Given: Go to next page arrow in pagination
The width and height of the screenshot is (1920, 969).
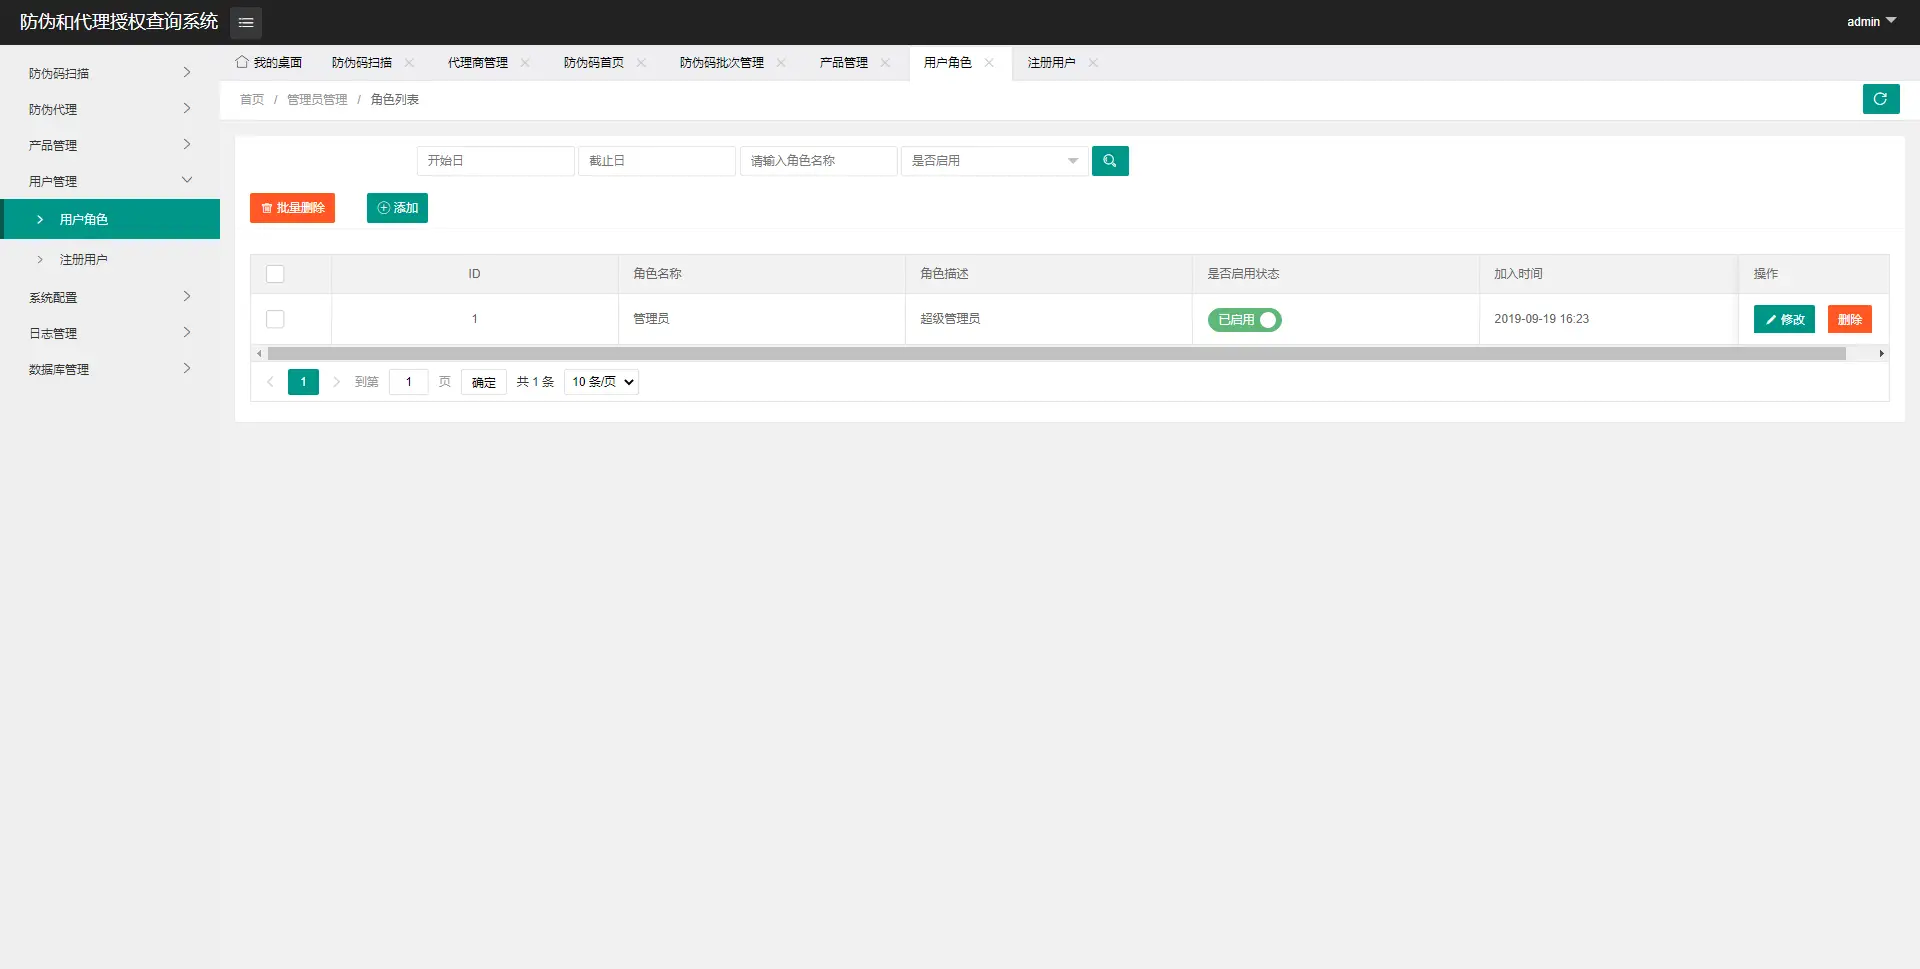Looking at the screenshot, I should coord(337,382).
